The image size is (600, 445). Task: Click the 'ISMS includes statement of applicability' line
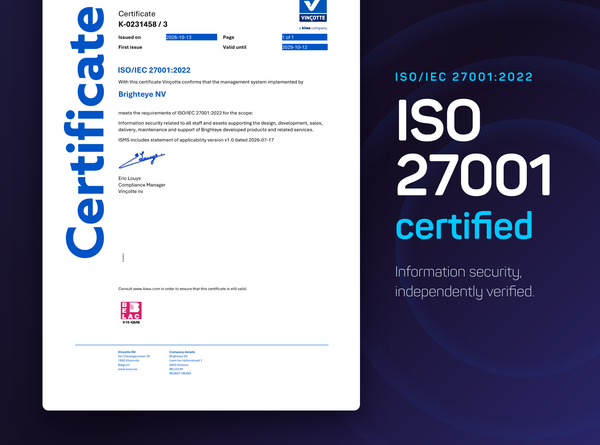(196, 140)
